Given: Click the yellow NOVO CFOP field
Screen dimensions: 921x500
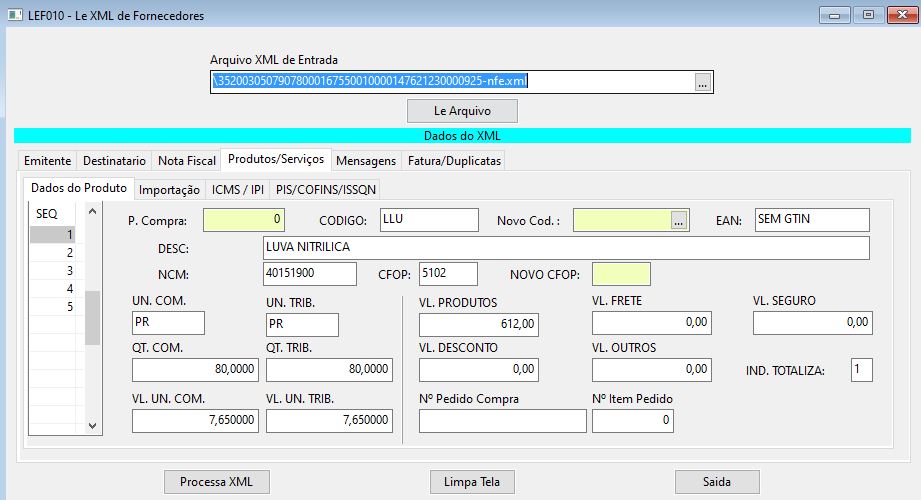Looking at the screenshot, I should pos(621,274).
